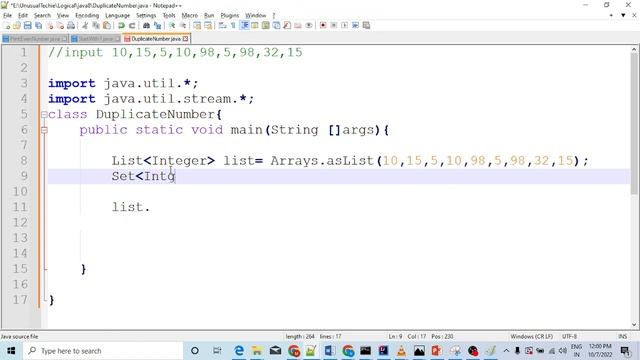Click the Zoom In toolbar icon
The width and height of the screenshot is (640, 360).
[172, 26]
